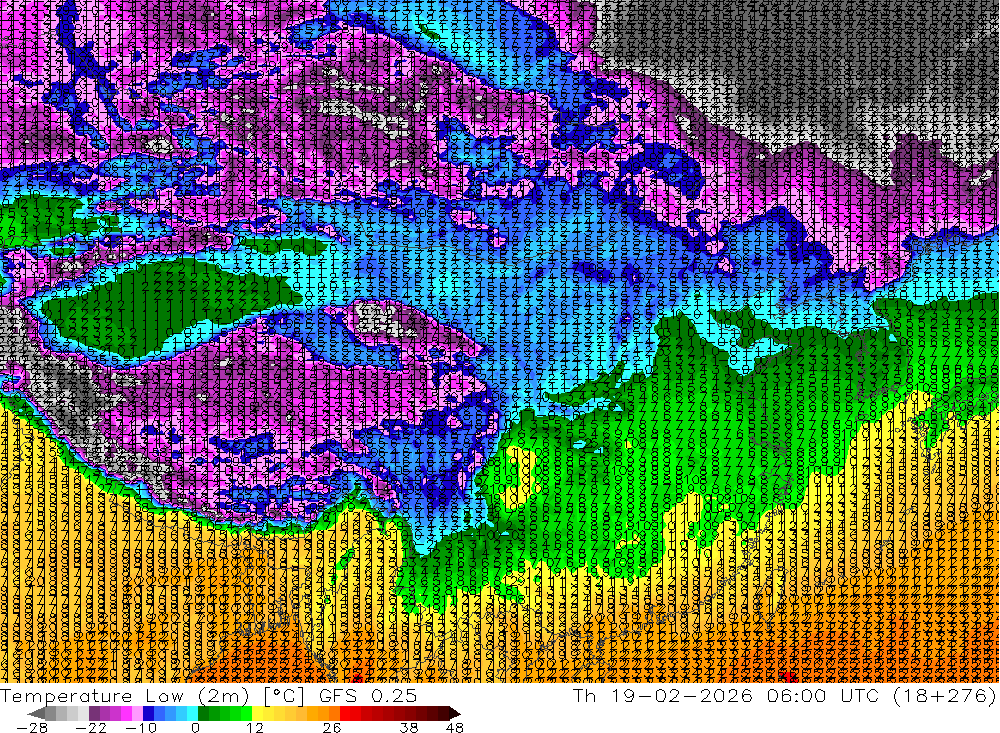Click the '38' legend value

tap(409, 728)
